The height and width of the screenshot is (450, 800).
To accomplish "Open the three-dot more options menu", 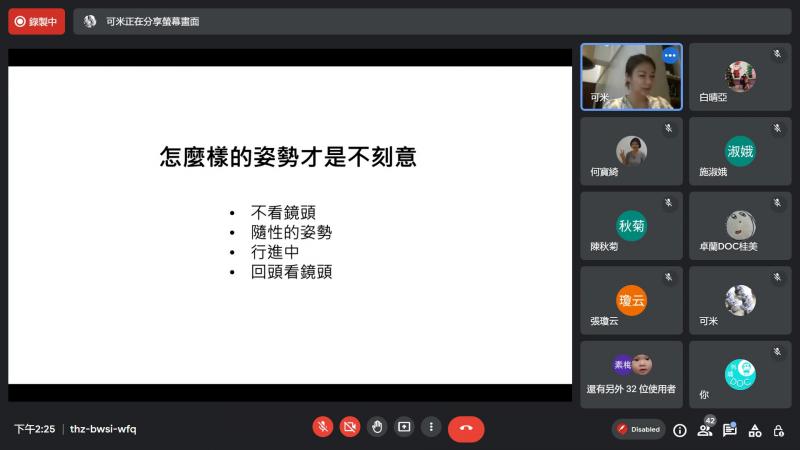I will pyautogui.click(x=431, y=427).
